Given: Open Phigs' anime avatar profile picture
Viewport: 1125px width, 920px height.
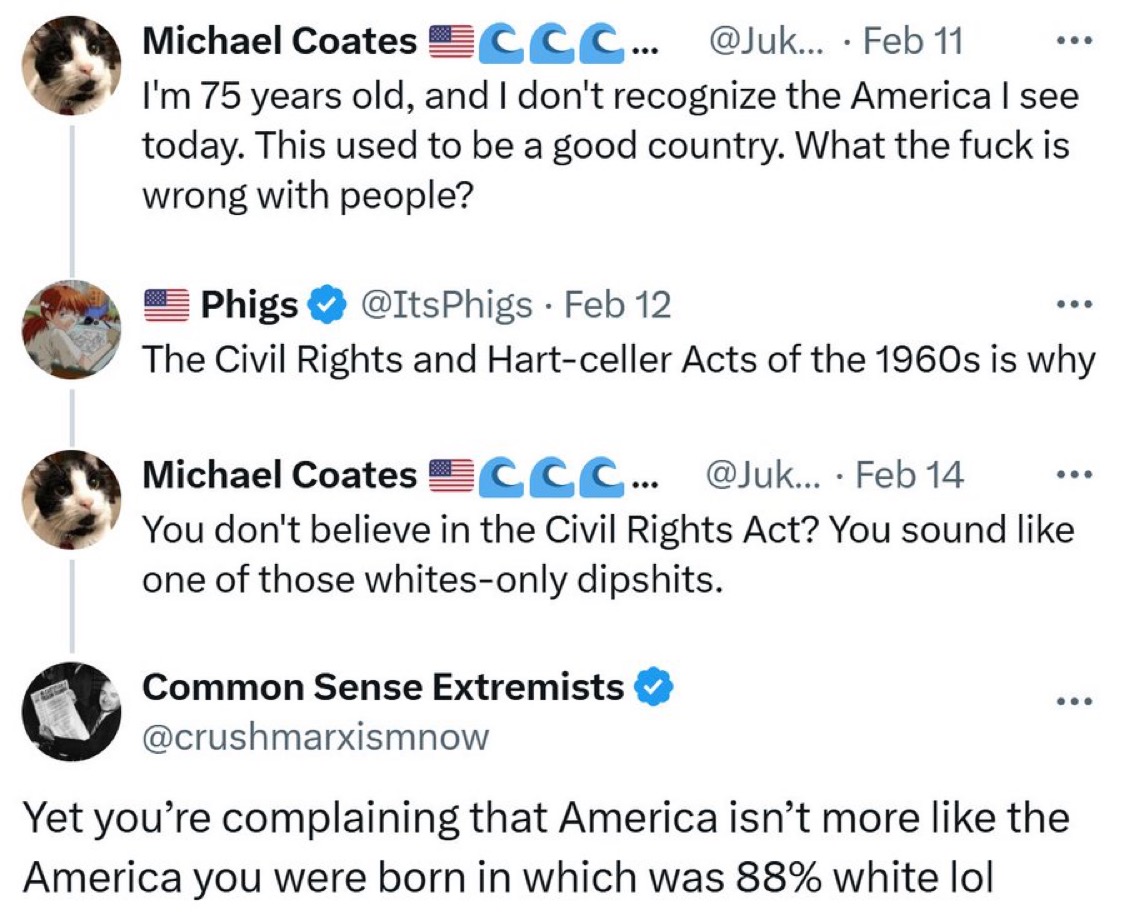Looking at the screenshot, I should (72, 329).
